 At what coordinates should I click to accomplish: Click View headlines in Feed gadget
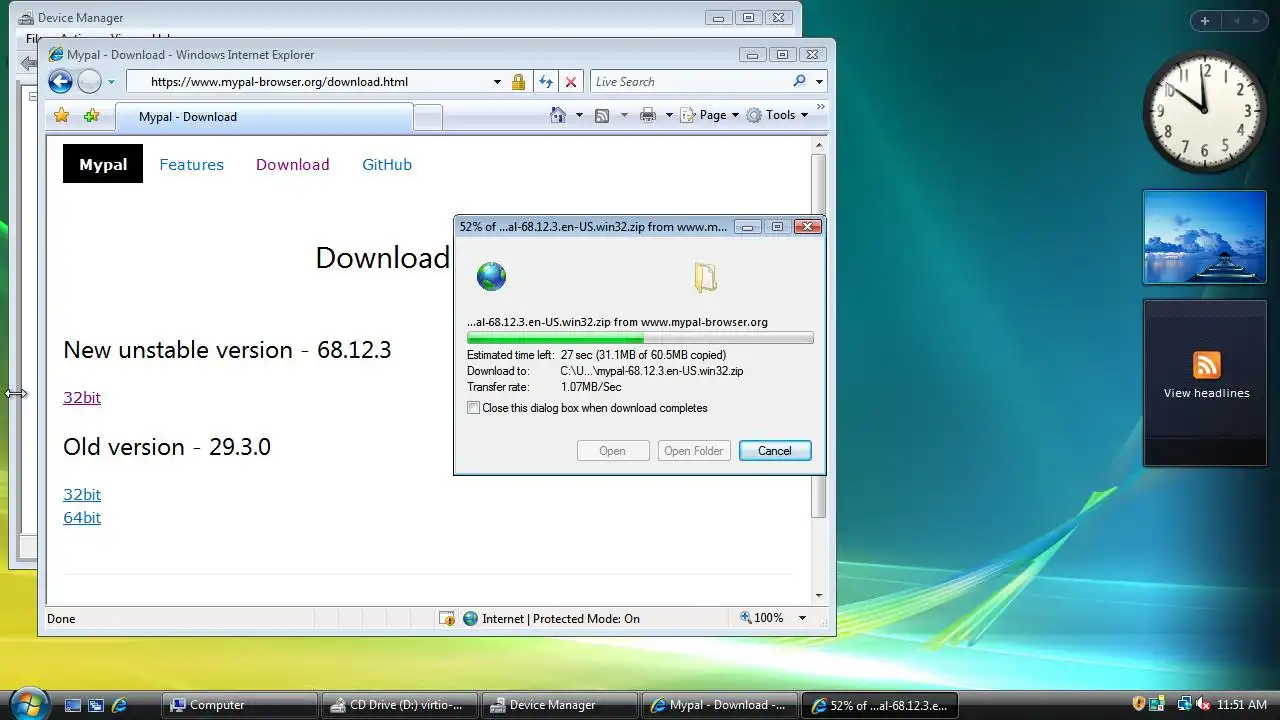(x=1206, y=393)
